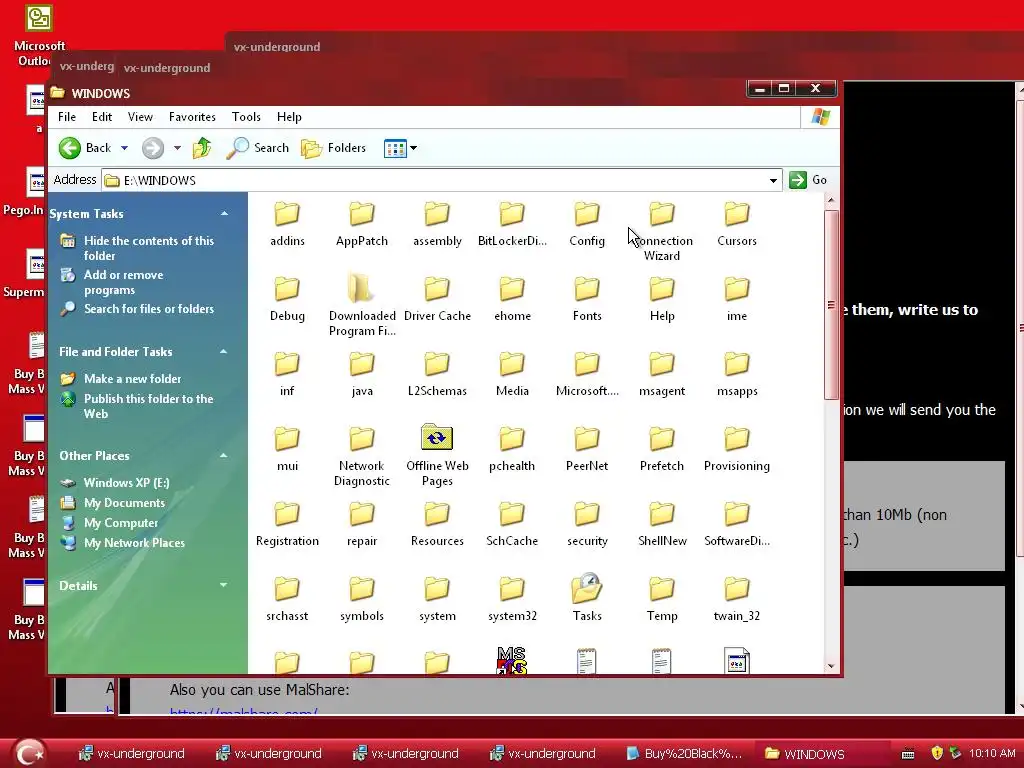Open the Tools menu

pos(246,117)
